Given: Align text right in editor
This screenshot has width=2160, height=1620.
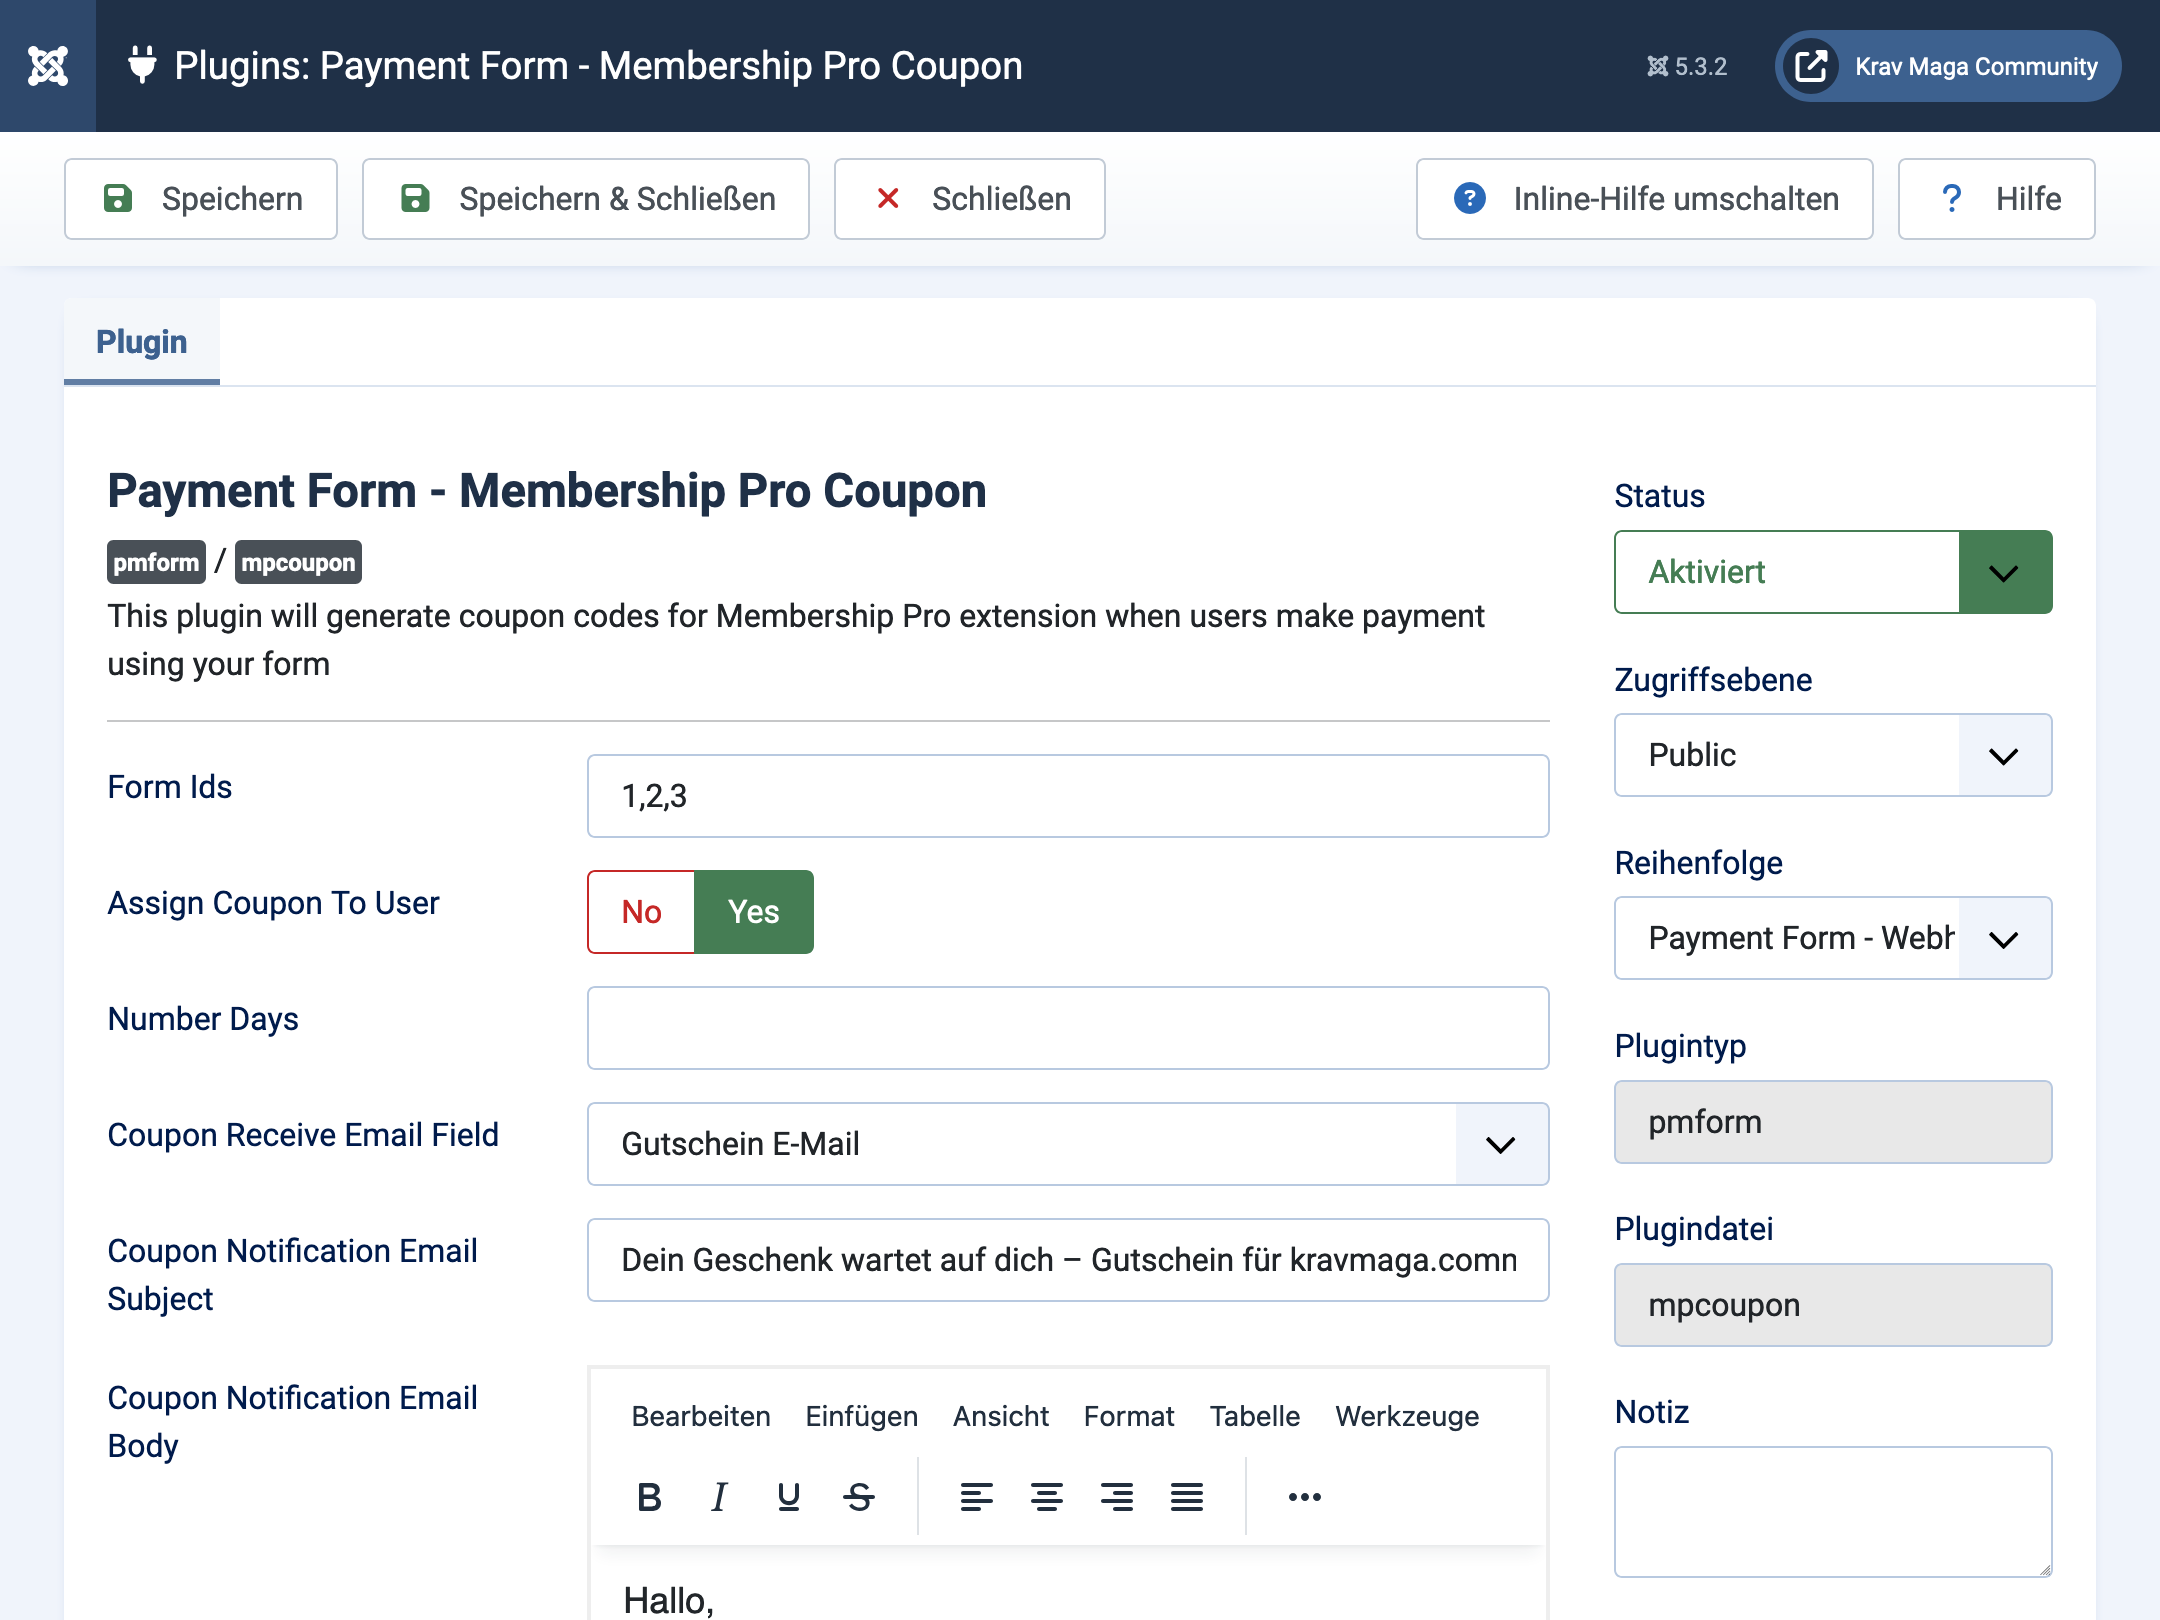Looking at the screenshot, I should pos(1117,1497).
